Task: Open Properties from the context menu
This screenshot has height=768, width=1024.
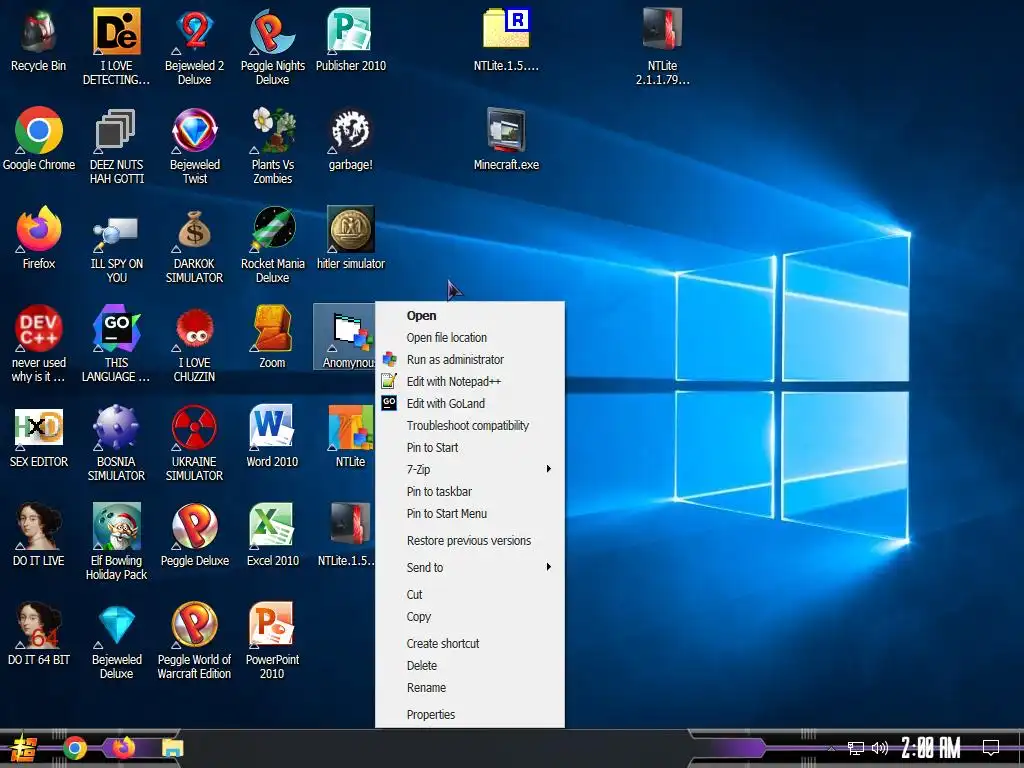Action: coord(470,715)
